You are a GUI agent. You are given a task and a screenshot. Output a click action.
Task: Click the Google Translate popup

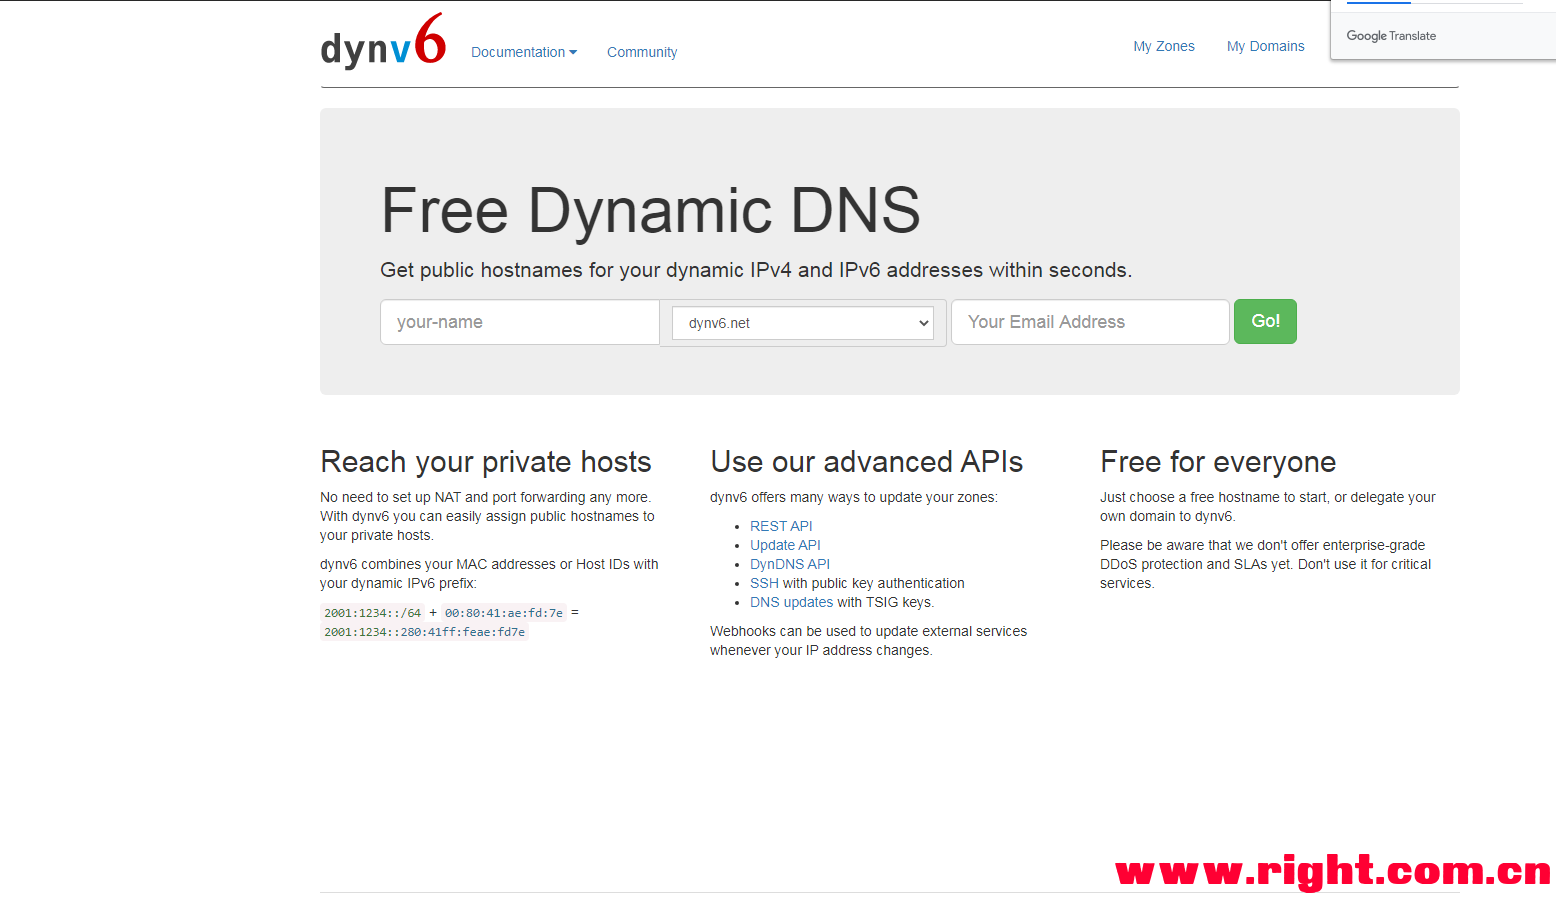click(x=1443, y=30)
